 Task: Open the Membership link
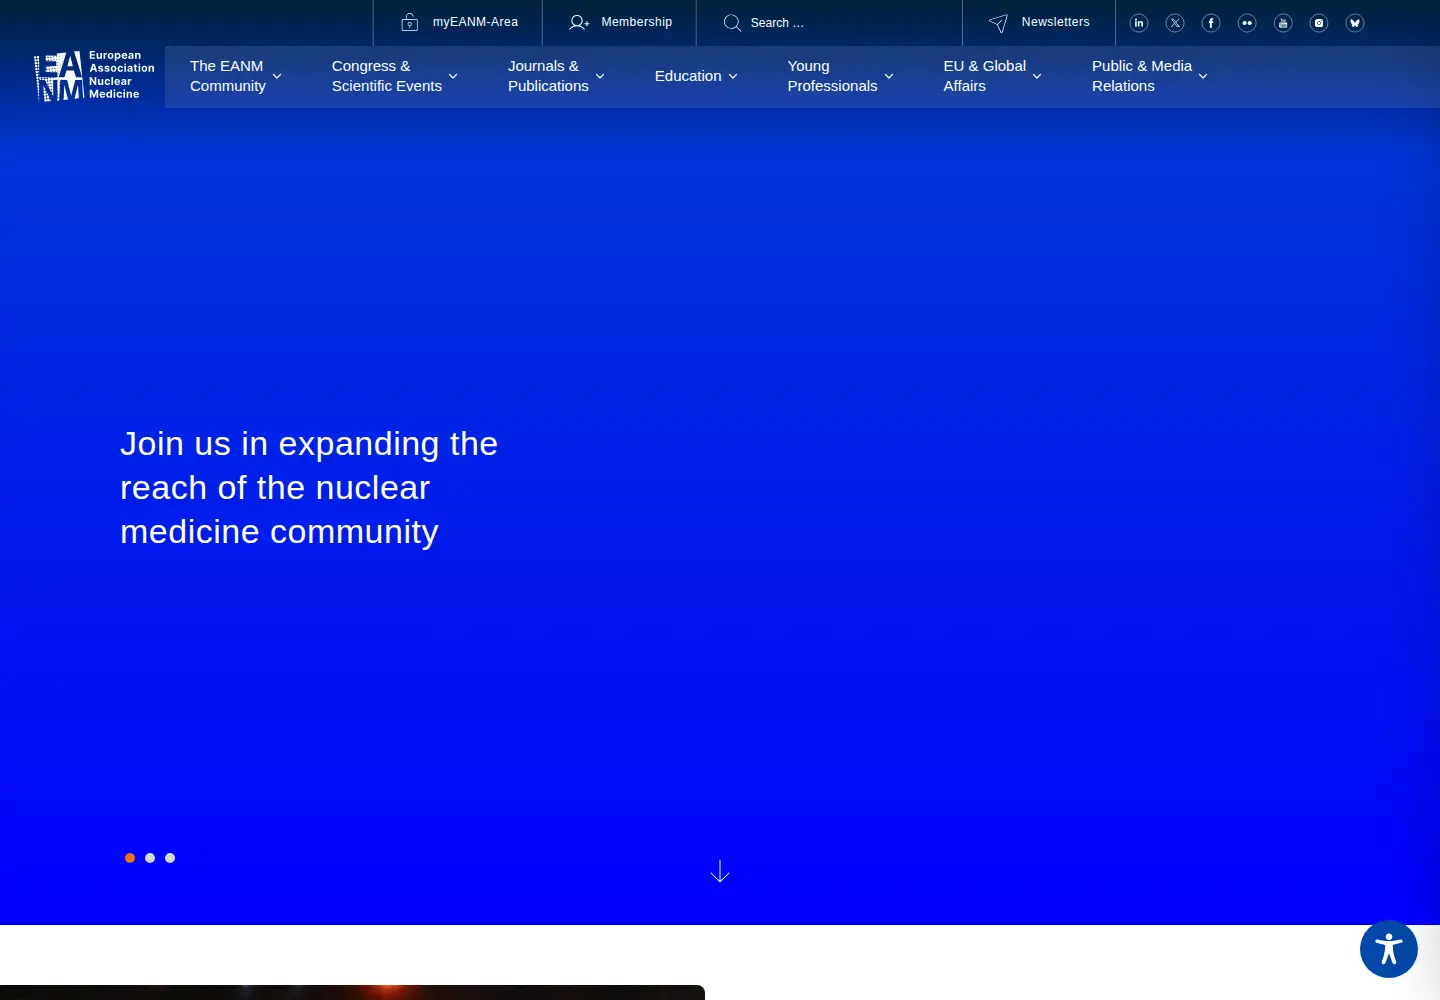tap(637, 22)
